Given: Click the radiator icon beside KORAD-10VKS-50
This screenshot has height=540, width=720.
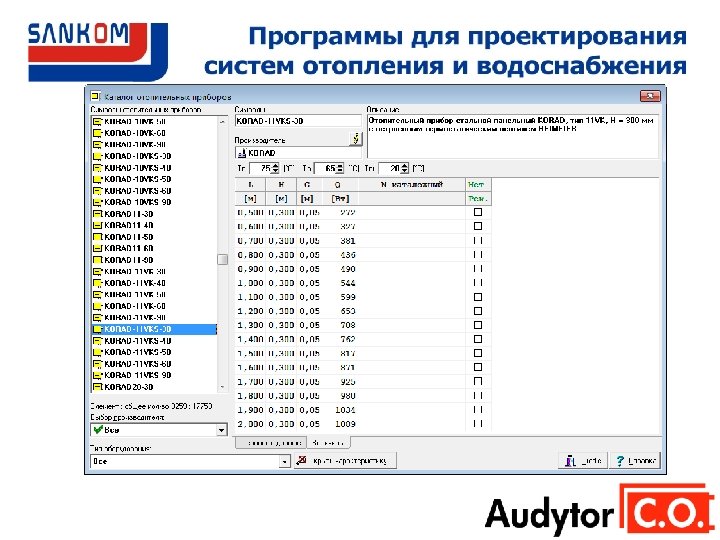Looking at the screenshot, I should pos(97,179).
